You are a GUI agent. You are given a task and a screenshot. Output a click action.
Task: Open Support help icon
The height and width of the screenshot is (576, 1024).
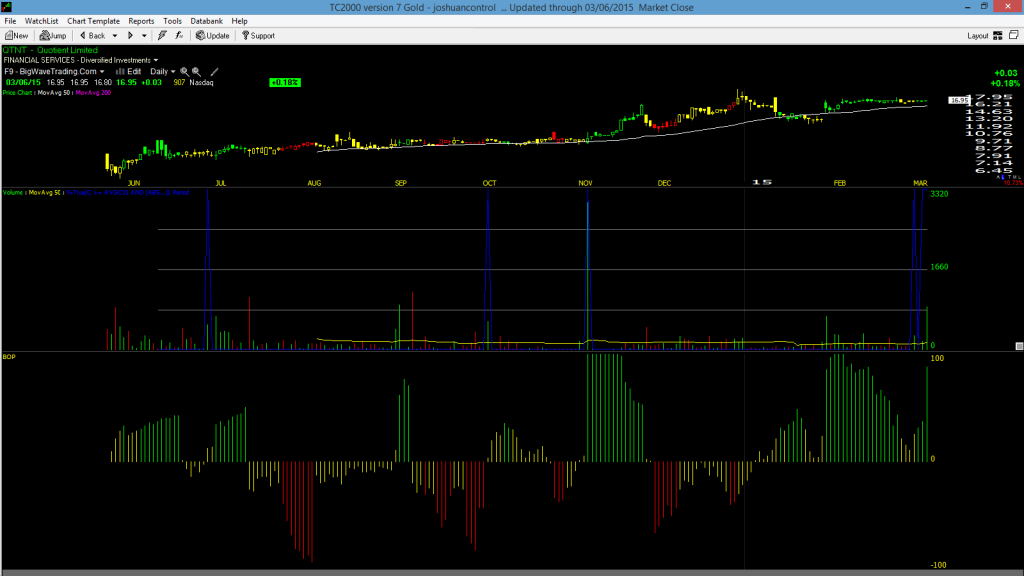258,36
